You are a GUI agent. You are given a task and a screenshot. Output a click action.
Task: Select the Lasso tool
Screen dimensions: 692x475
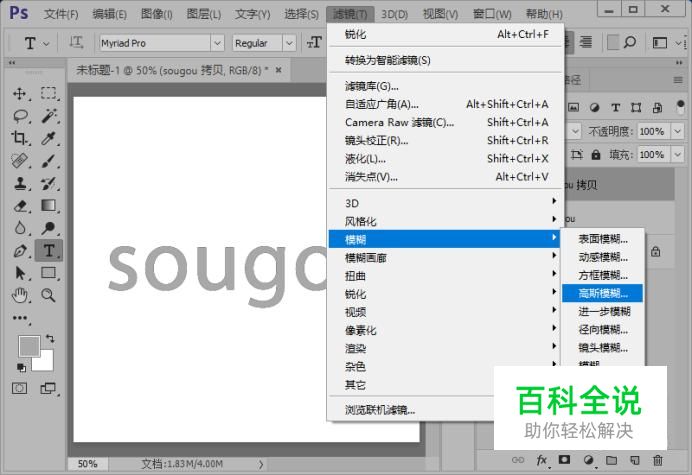click(20, 116)
